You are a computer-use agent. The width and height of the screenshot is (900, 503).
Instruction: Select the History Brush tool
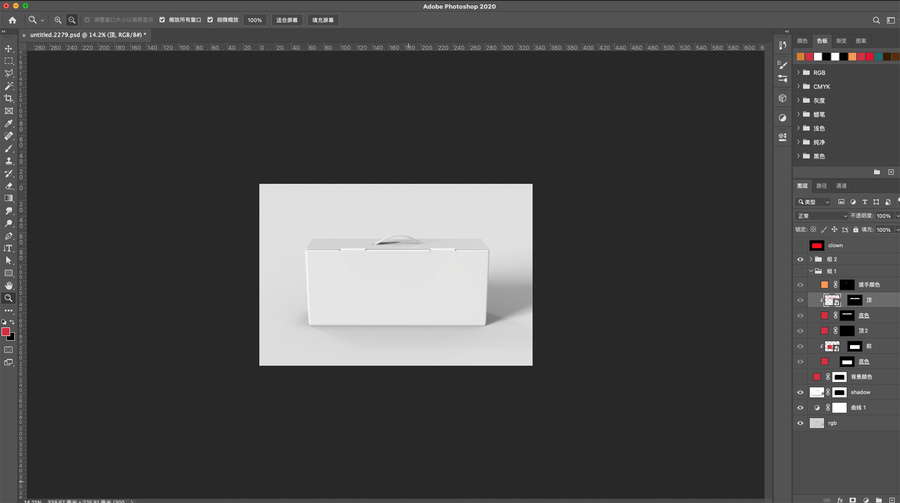tap(9, 173)
